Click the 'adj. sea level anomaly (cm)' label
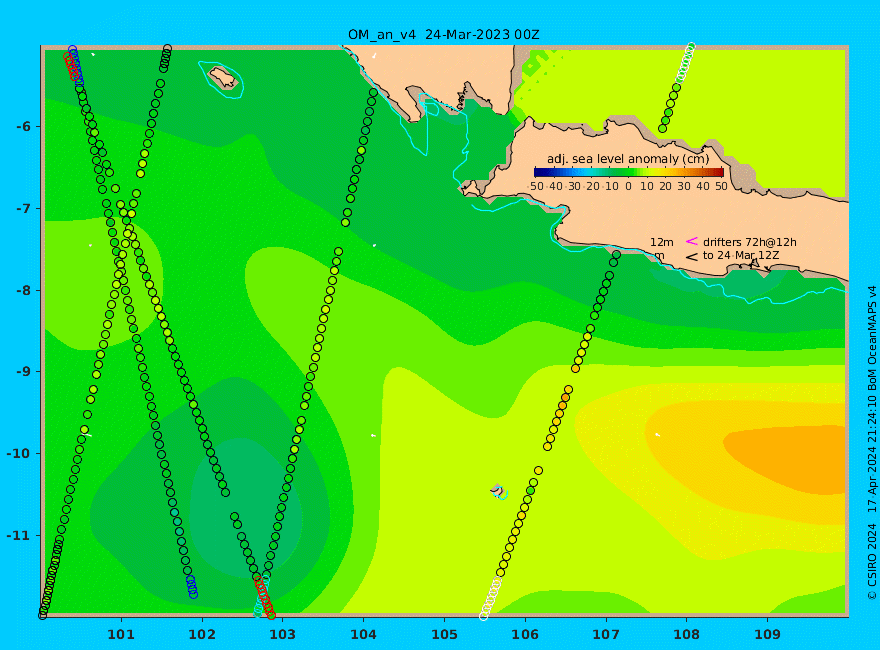 click(x=628, y=159)
